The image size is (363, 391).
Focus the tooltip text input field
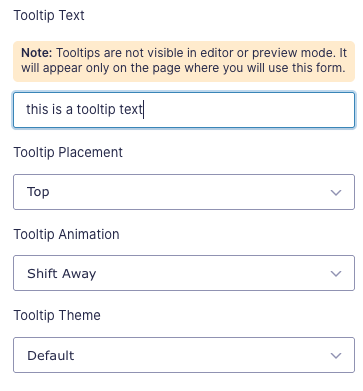pyautogui.click(x=184, y=110)
